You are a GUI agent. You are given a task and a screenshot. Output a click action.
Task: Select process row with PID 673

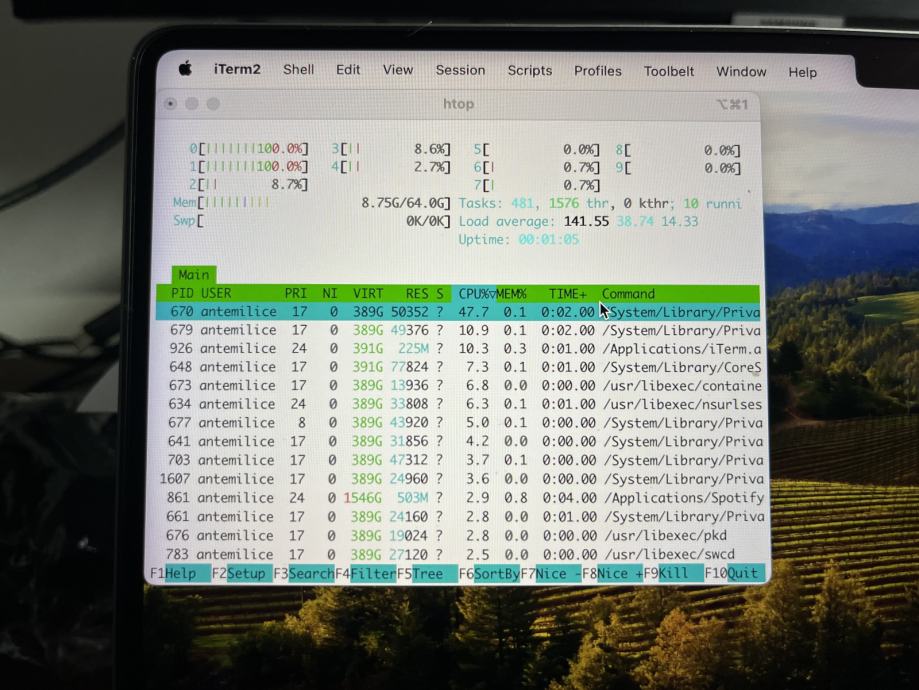tap(458, 385)
